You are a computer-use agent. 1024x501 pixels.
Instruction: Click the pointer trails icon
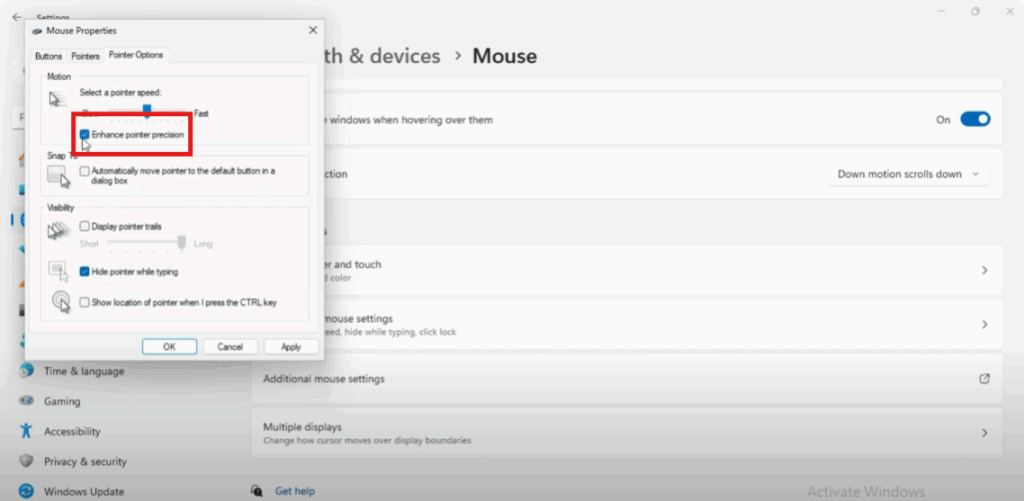(58, 231)
